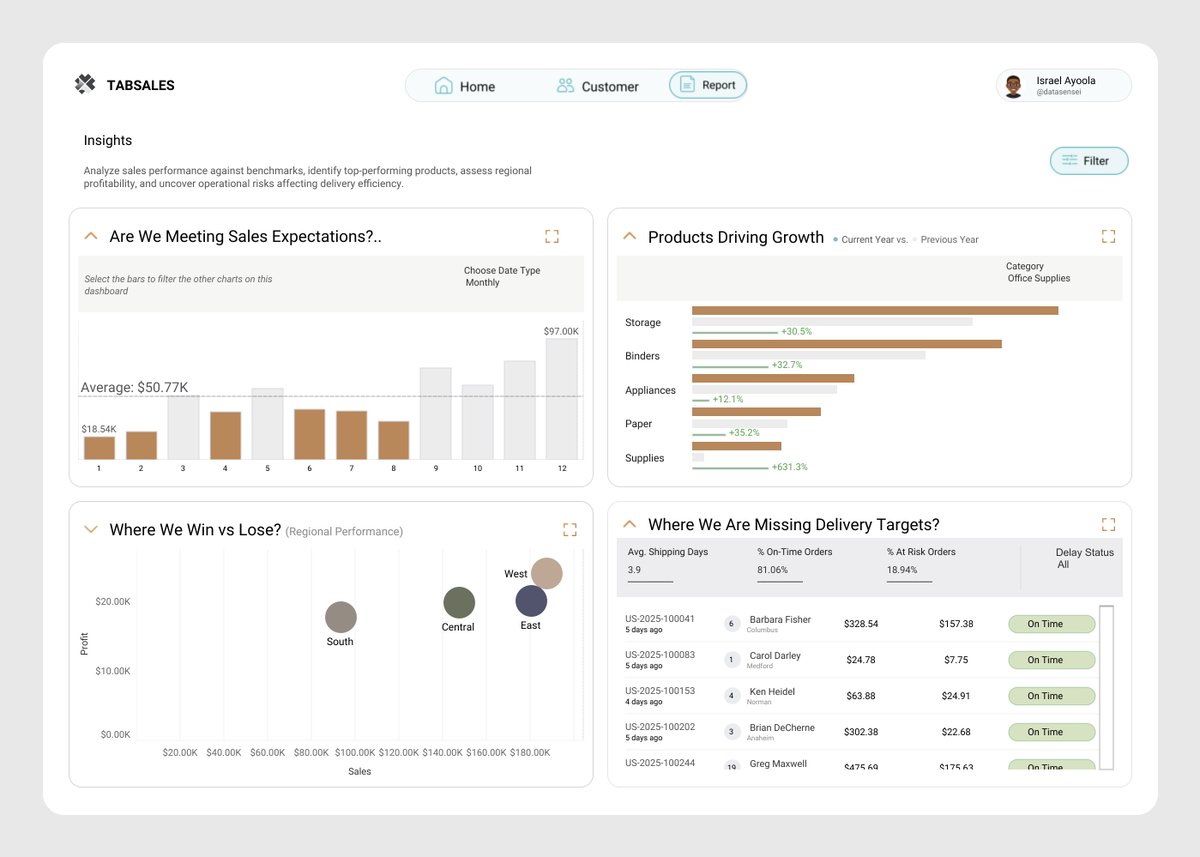Maximize the Products Driving Growth chart
This screenshot has height=857, width=1200.
click(x=1108, y=236)
